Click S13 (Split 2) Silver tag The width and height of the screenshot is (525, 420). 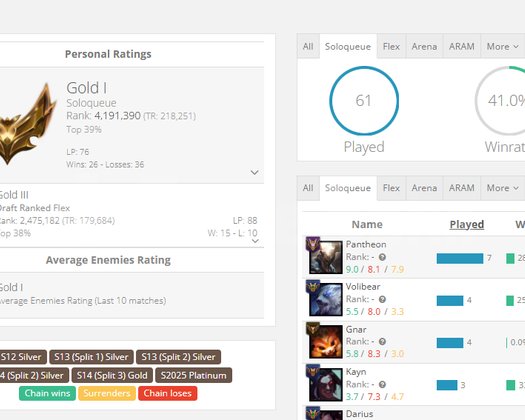point(178,357)
